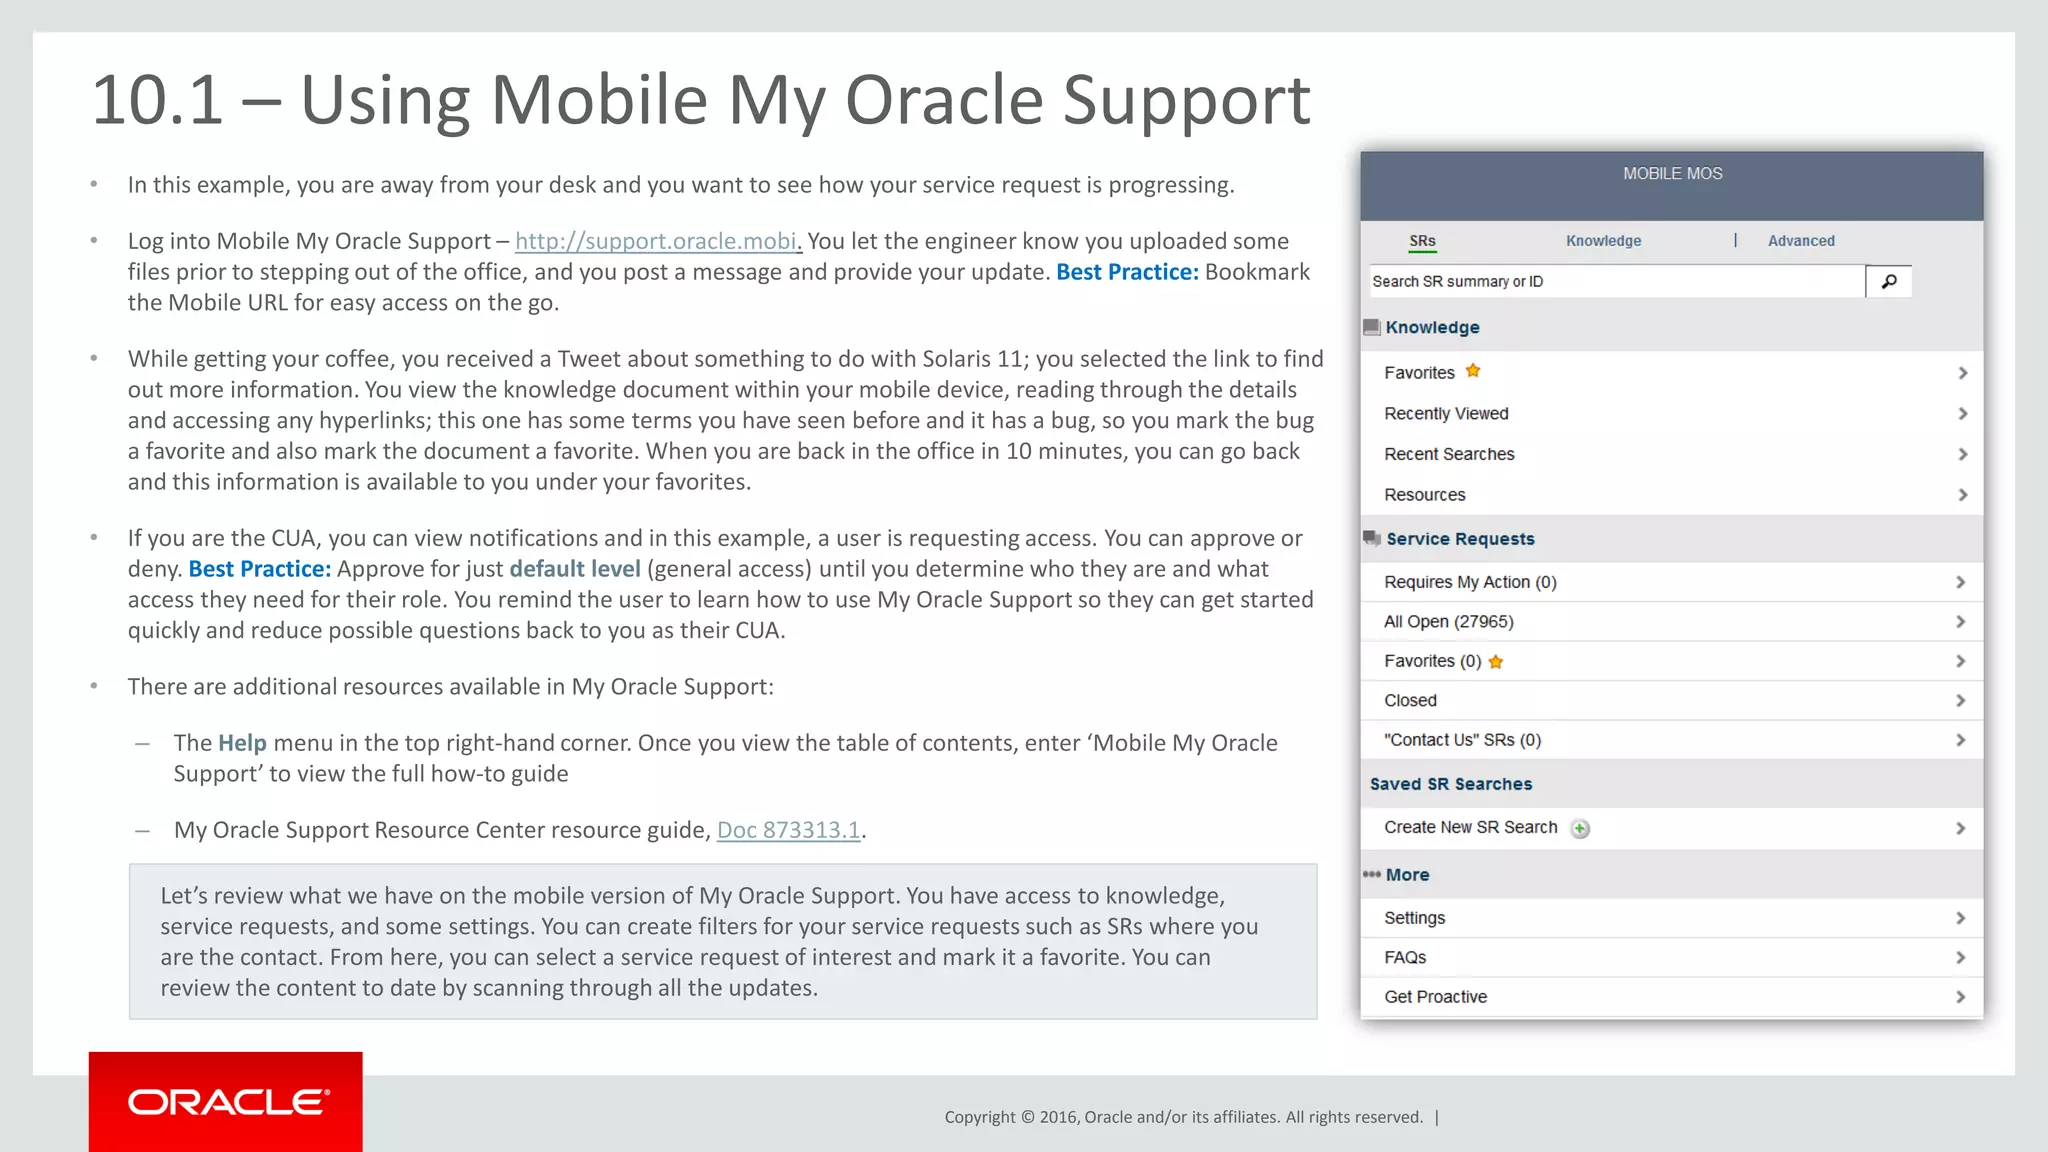The image size is (2048, 1152).
Task: Open Get Proactive entry
Action: tap(1672, 997)
